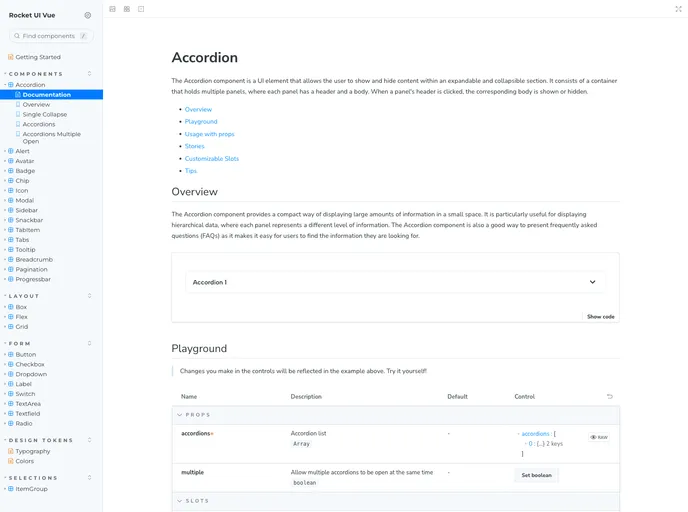Click the Typography document icon
Image resolution: width=688 pixels, height=512 pixels.
pyautogui.click(x=11, y=451)
